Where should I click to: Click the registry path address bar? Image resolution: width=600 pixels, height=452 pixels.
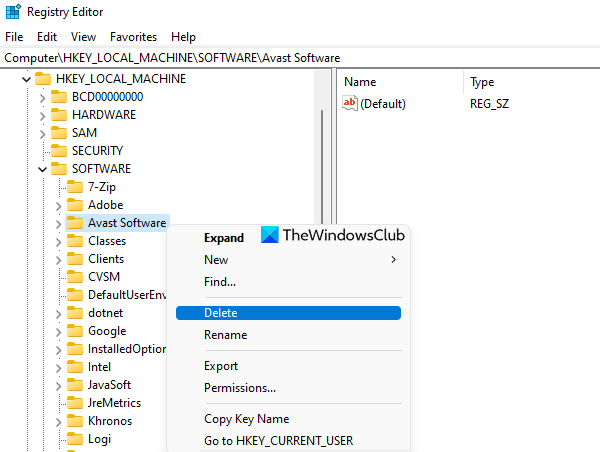click(x=300, y=58)
